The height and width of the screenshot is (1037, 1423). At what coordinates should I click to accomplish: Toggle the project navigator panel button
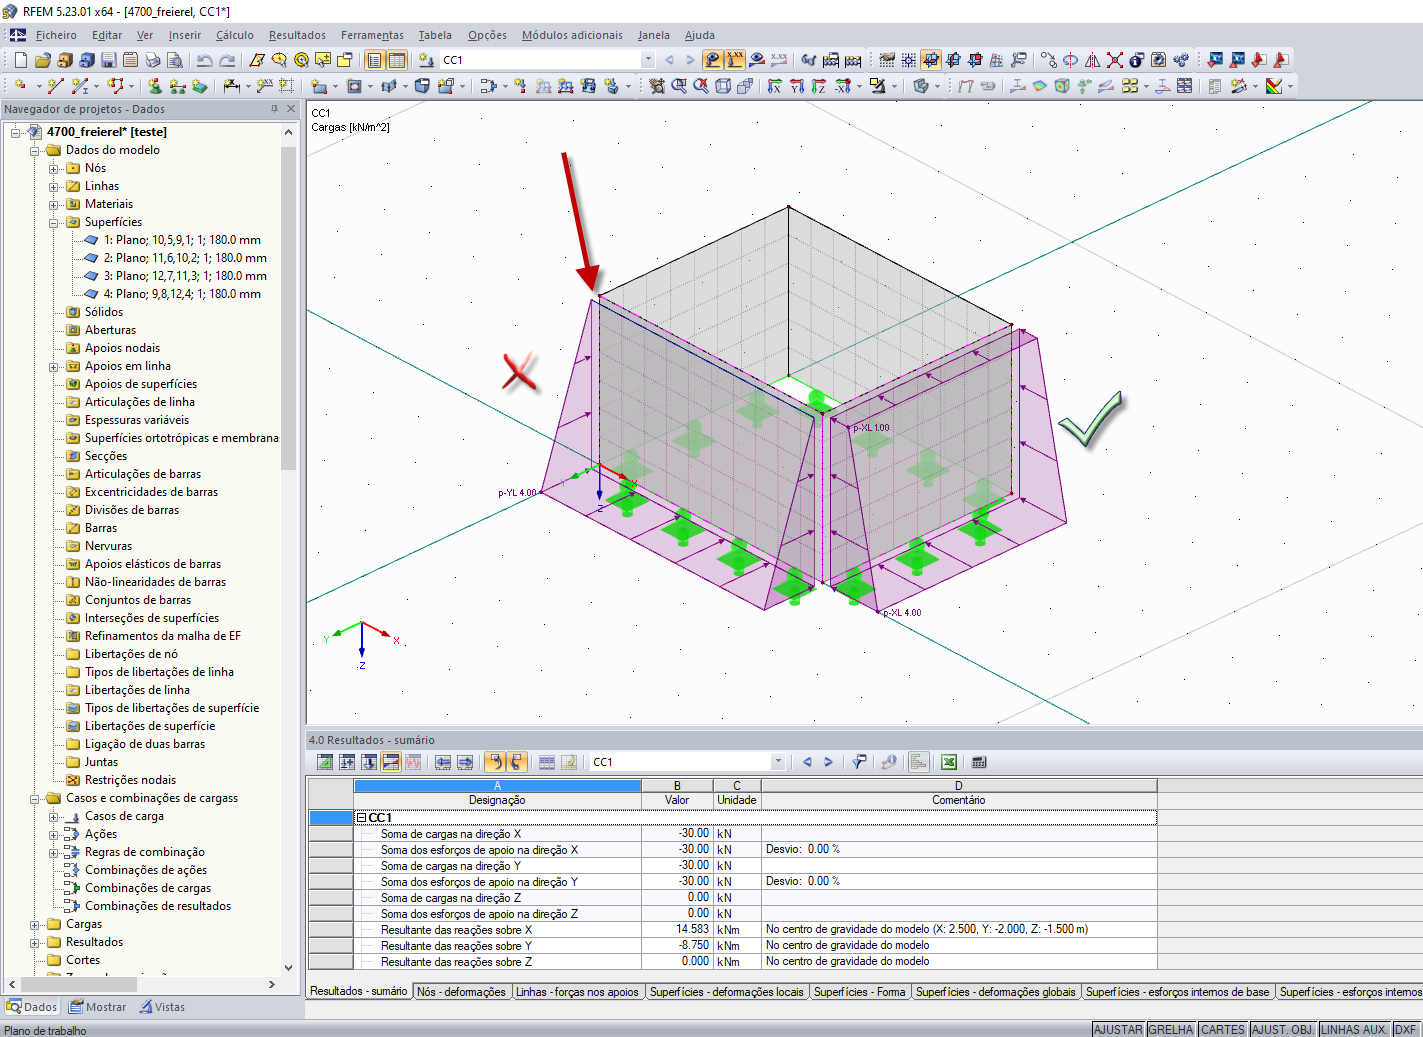pos(374,60)
